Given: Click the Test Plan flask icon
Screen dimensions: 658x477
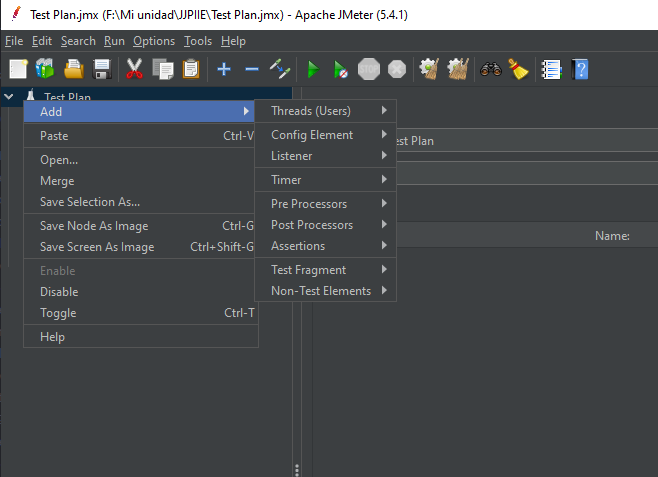Looking at the screenshot, I should pos(30,95).
